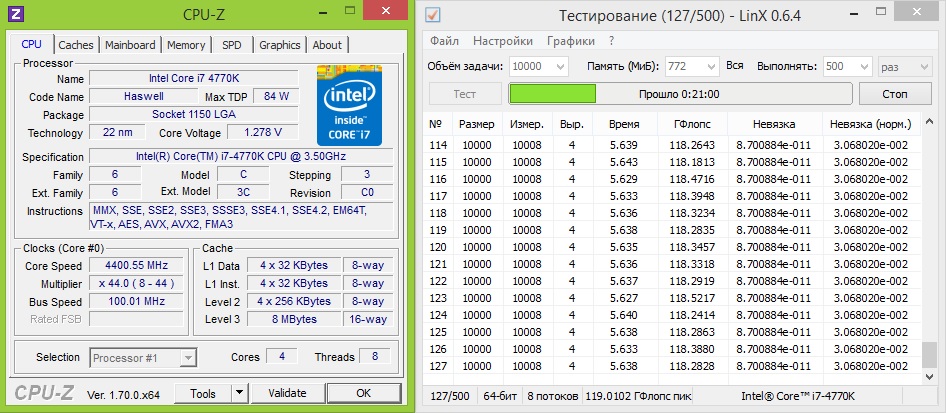Expand the Tools dropdown arrow
Viewport: 946px width, 413px height.
click(x=240, y=394)
